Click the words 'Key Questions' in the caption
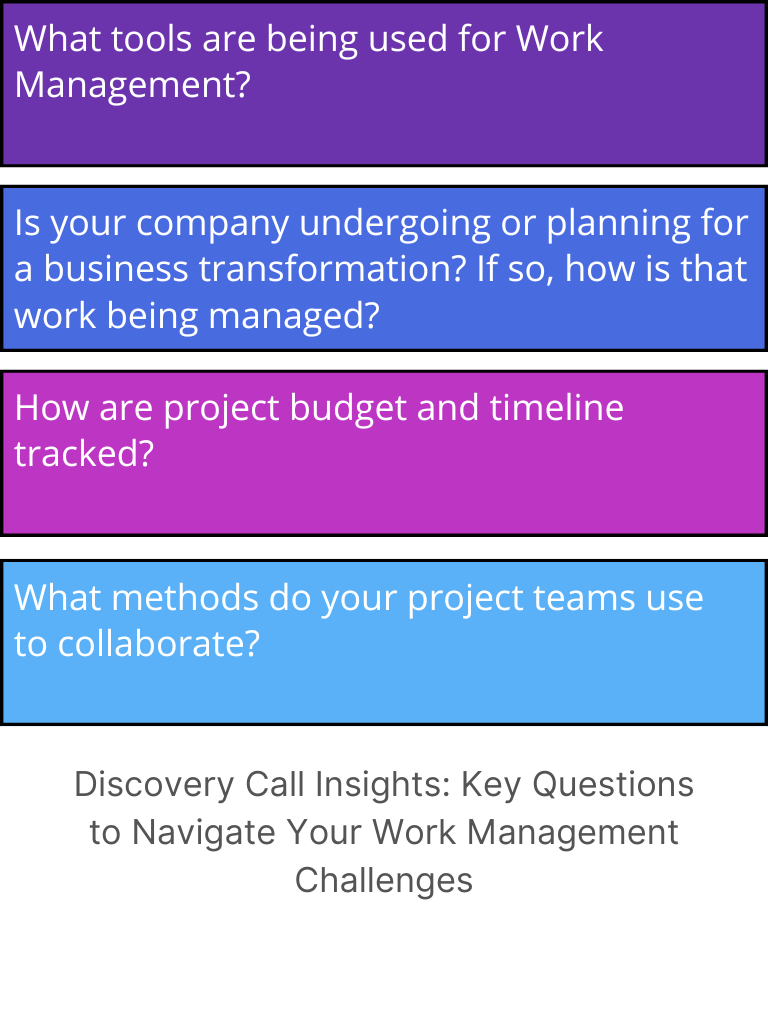The height and width of the screenshot is (1024, 768). click(x=577, y=784)
